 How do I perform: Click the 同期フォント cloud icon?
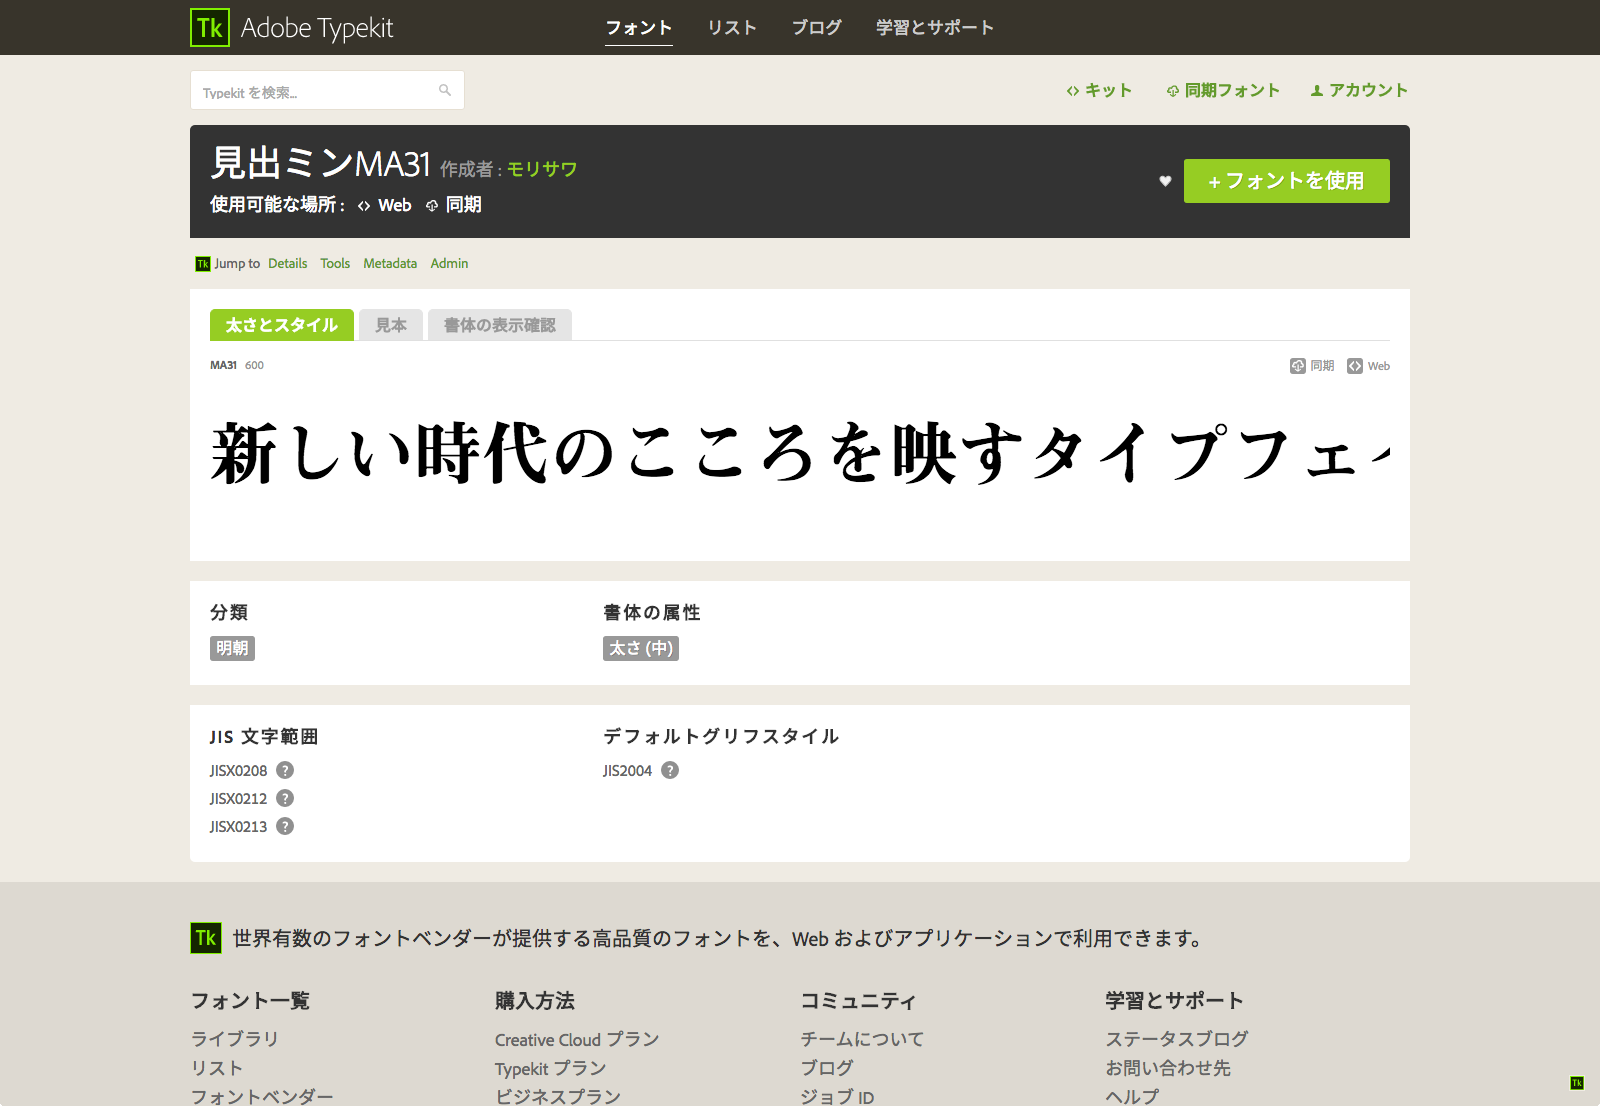1171,90
